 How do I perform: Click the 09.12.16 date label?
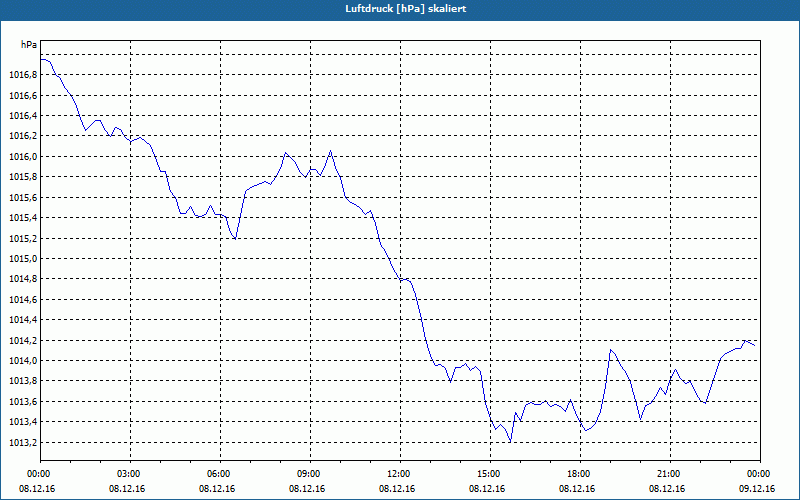[757, 488]
